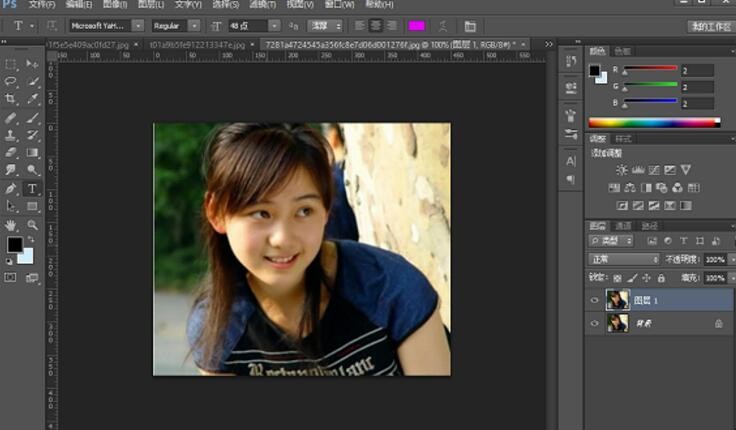The image size is (736, 430).
Task: Select the Healing Brush tool
Action: pos(10,117)
